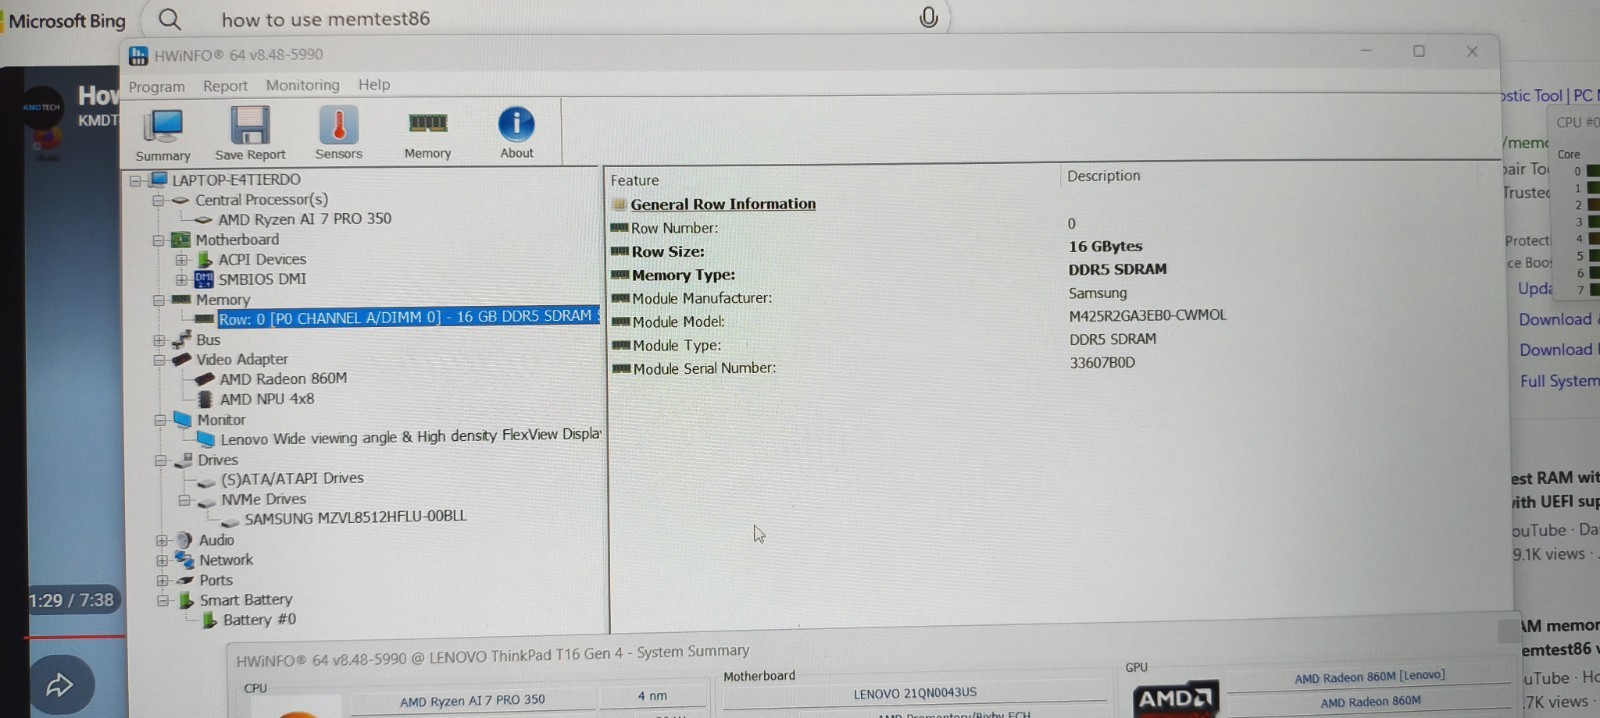Click the video progress bar
The height and width of the screenshot is (718, 1600).
(75, 636)
